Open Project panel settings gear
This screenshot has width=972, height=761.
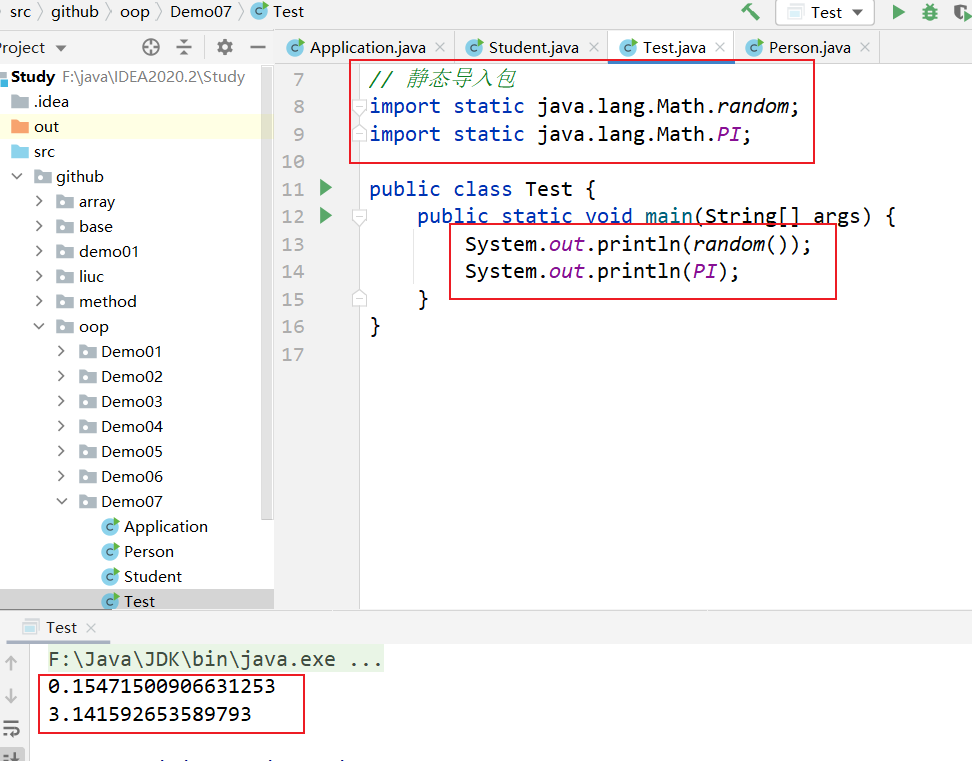pos(225,47)
